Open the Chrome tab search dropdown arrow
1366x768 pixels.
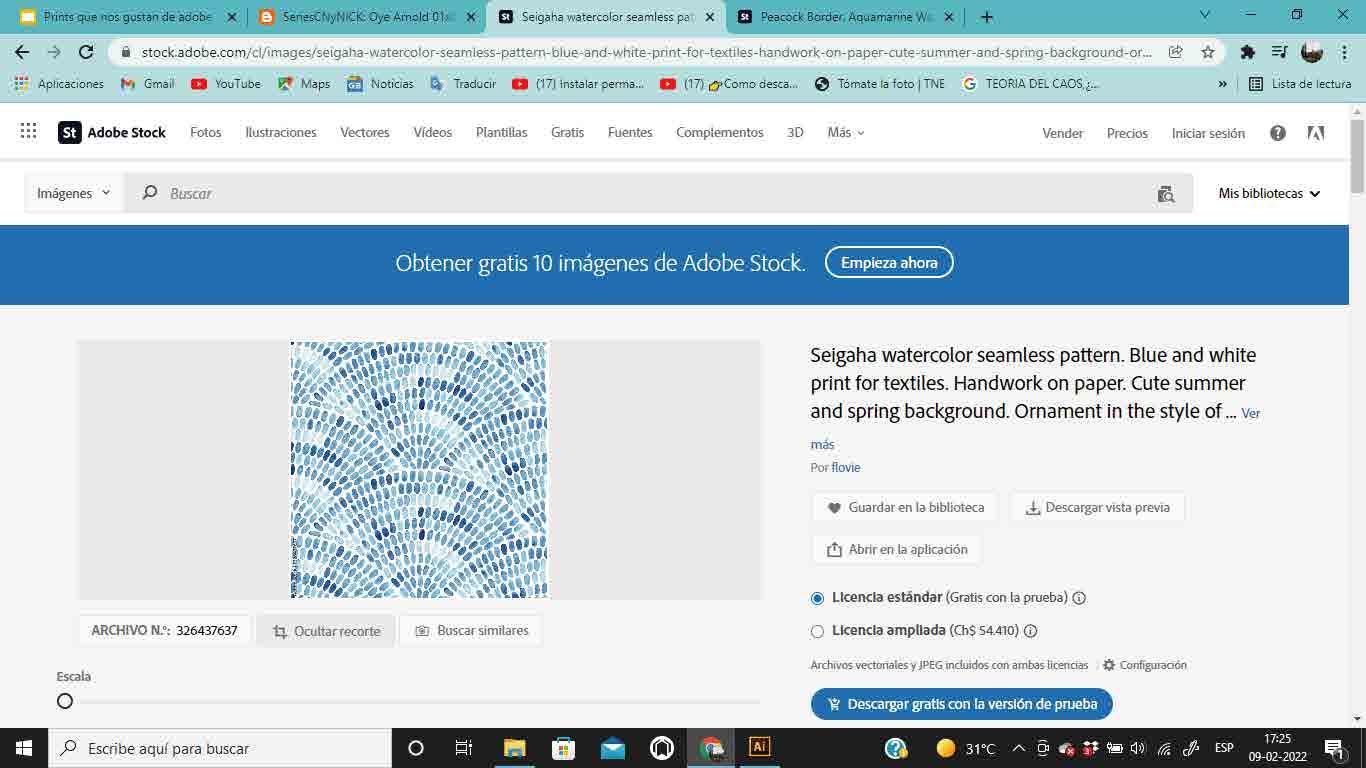point(1205,15)
